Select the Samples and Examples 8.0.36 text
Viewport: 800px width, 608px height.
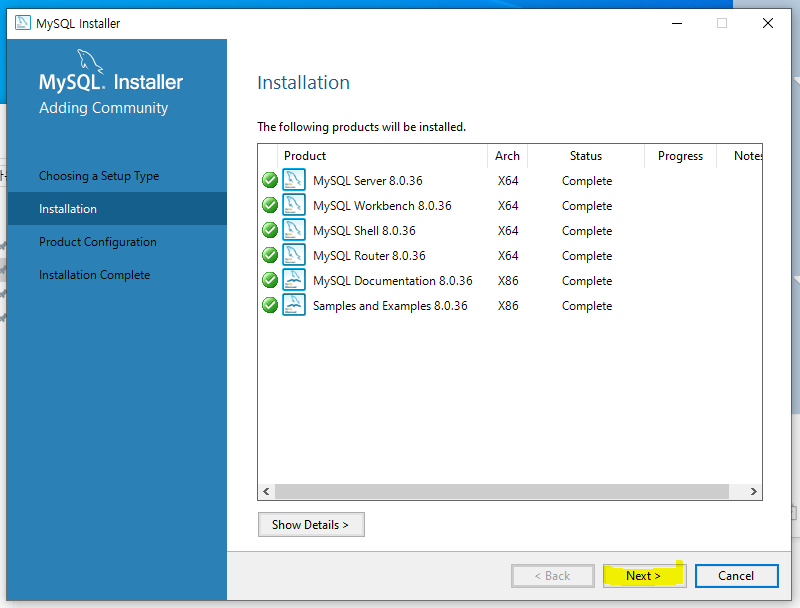point(390,306)
